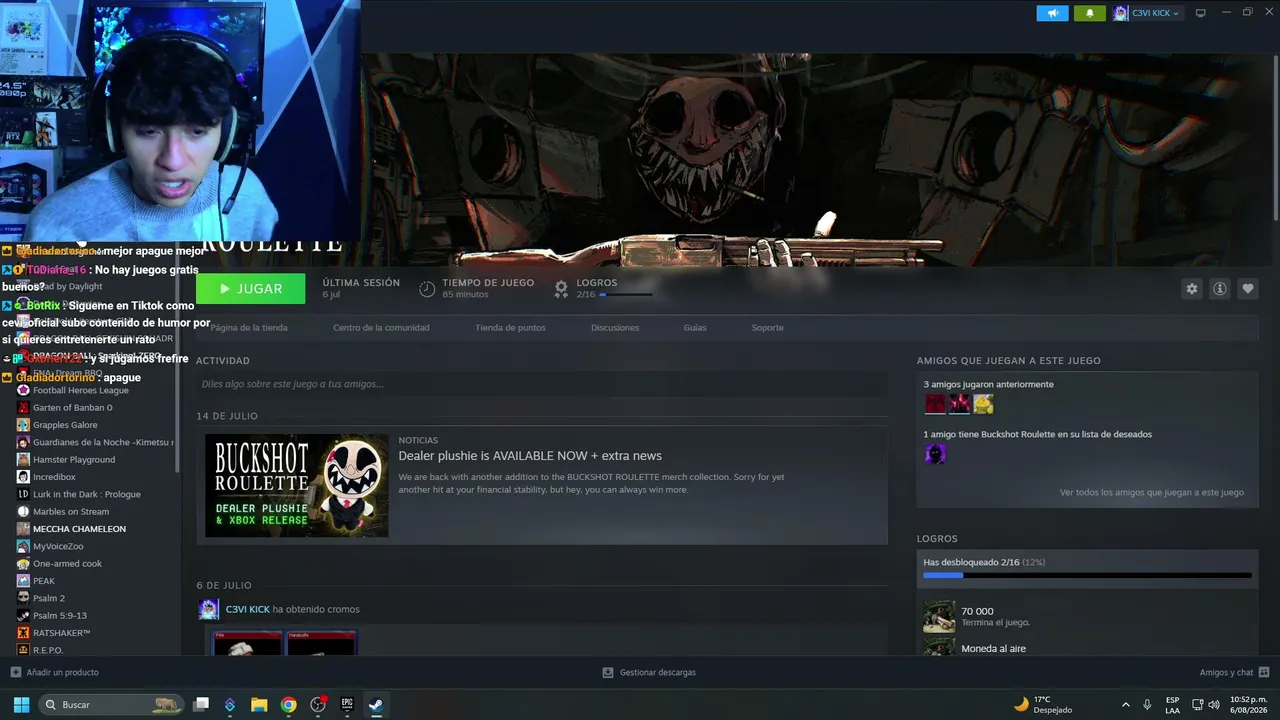1280x720 pixels.
Task: Click second friend avatar who played
Action: click(x=959, y=404)
